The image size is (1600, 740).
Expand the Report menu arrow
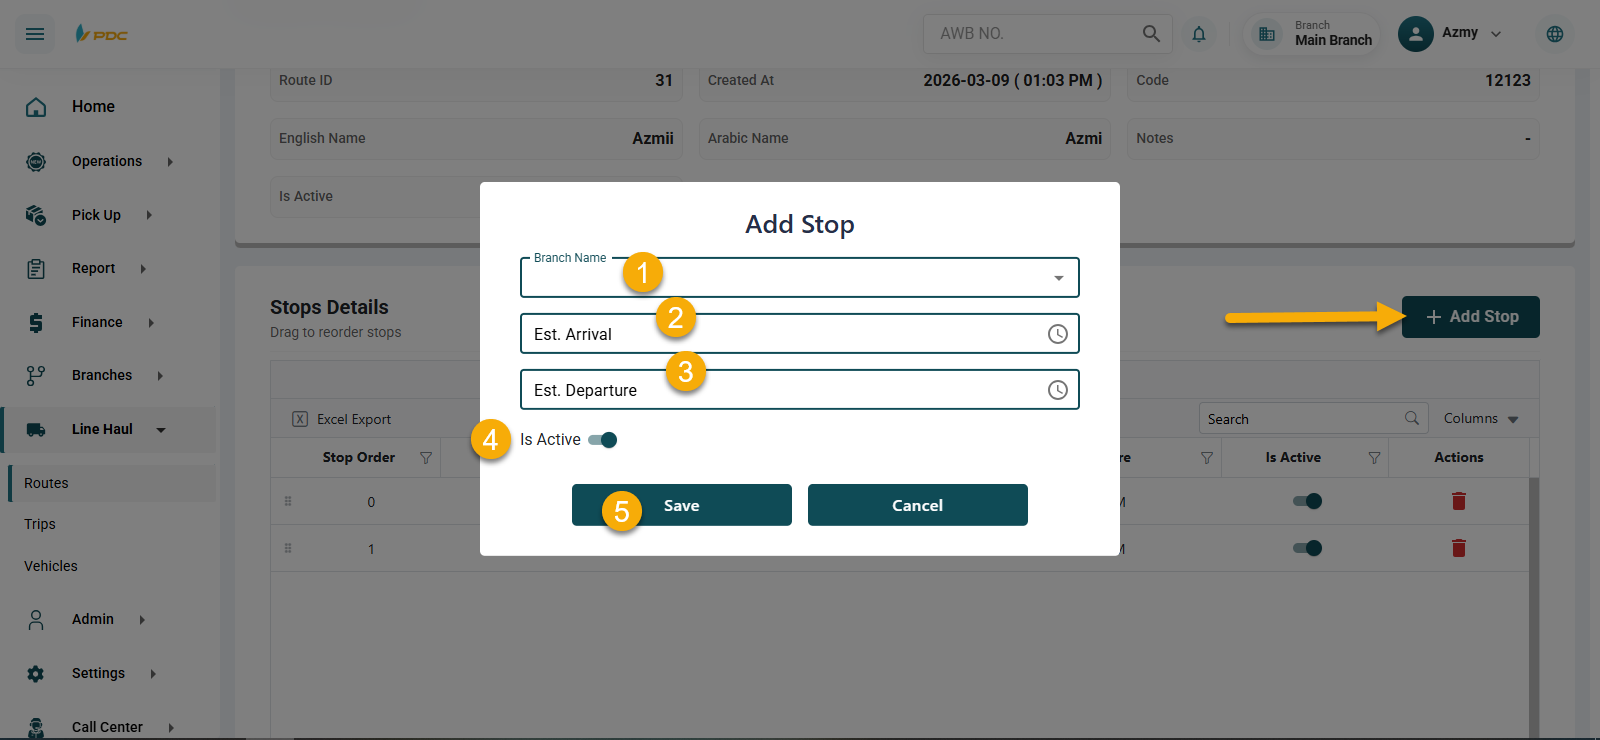point(143,269)
